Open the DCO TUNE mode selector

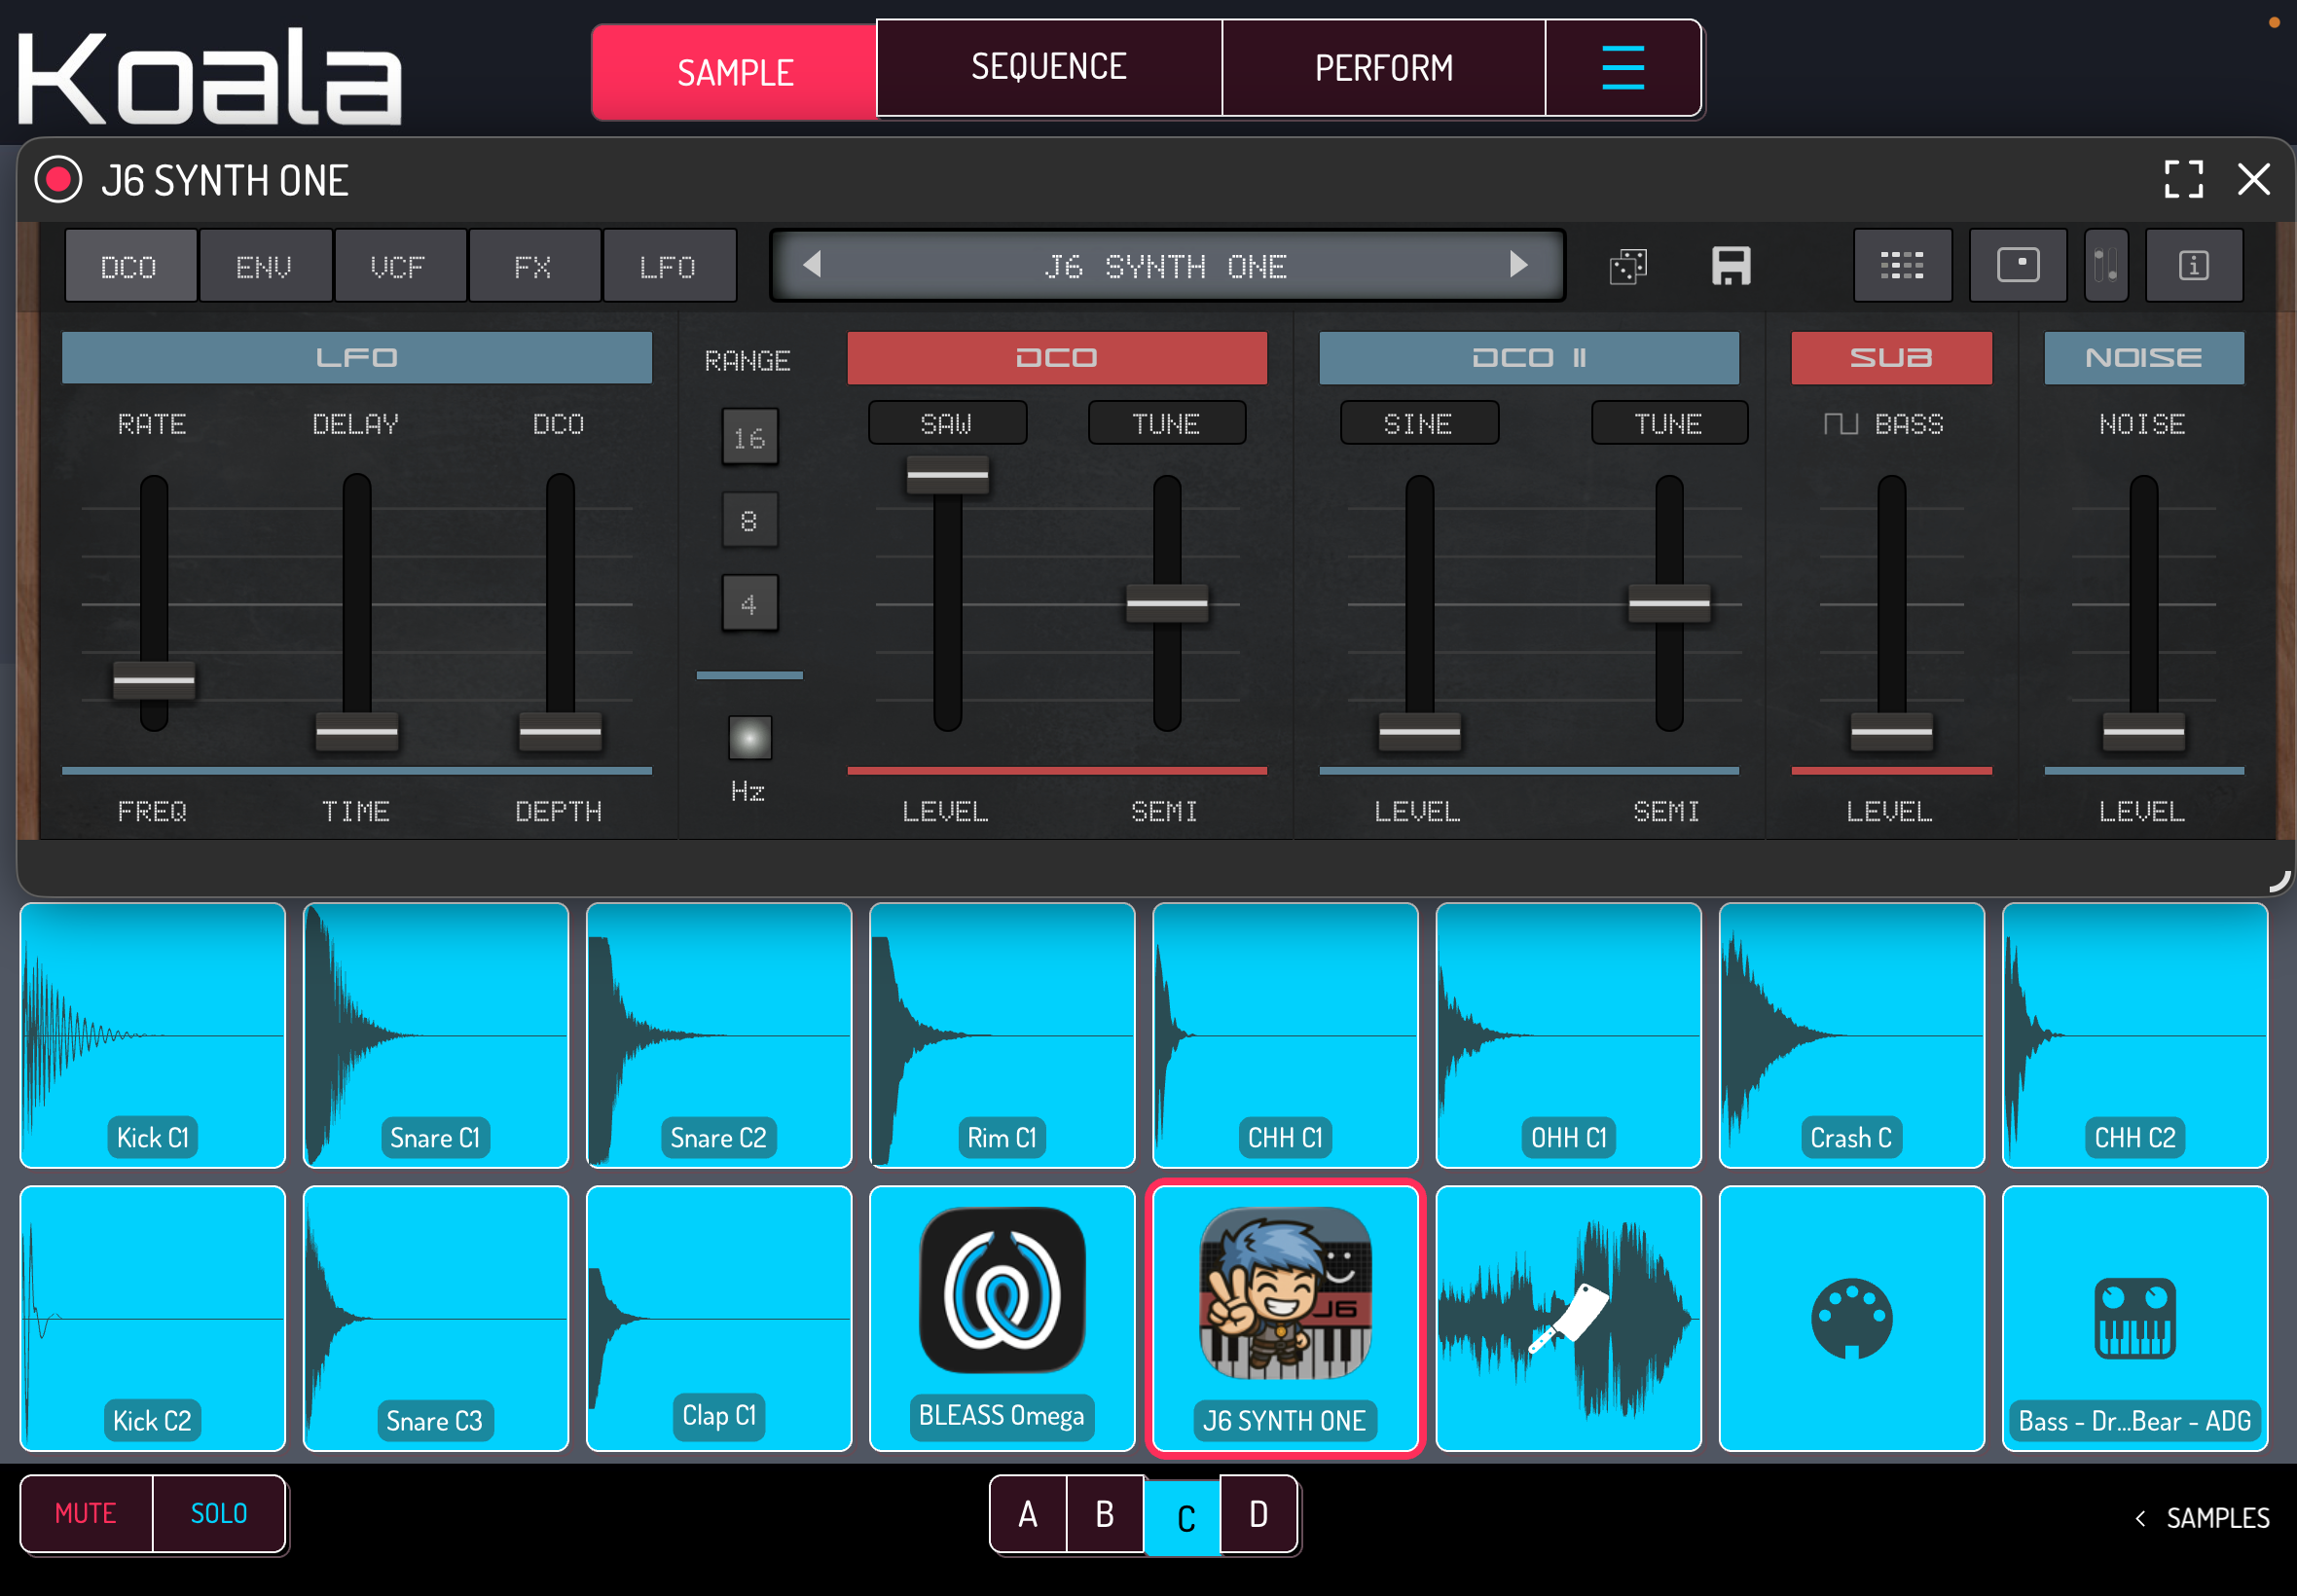tap(1166, 423)
